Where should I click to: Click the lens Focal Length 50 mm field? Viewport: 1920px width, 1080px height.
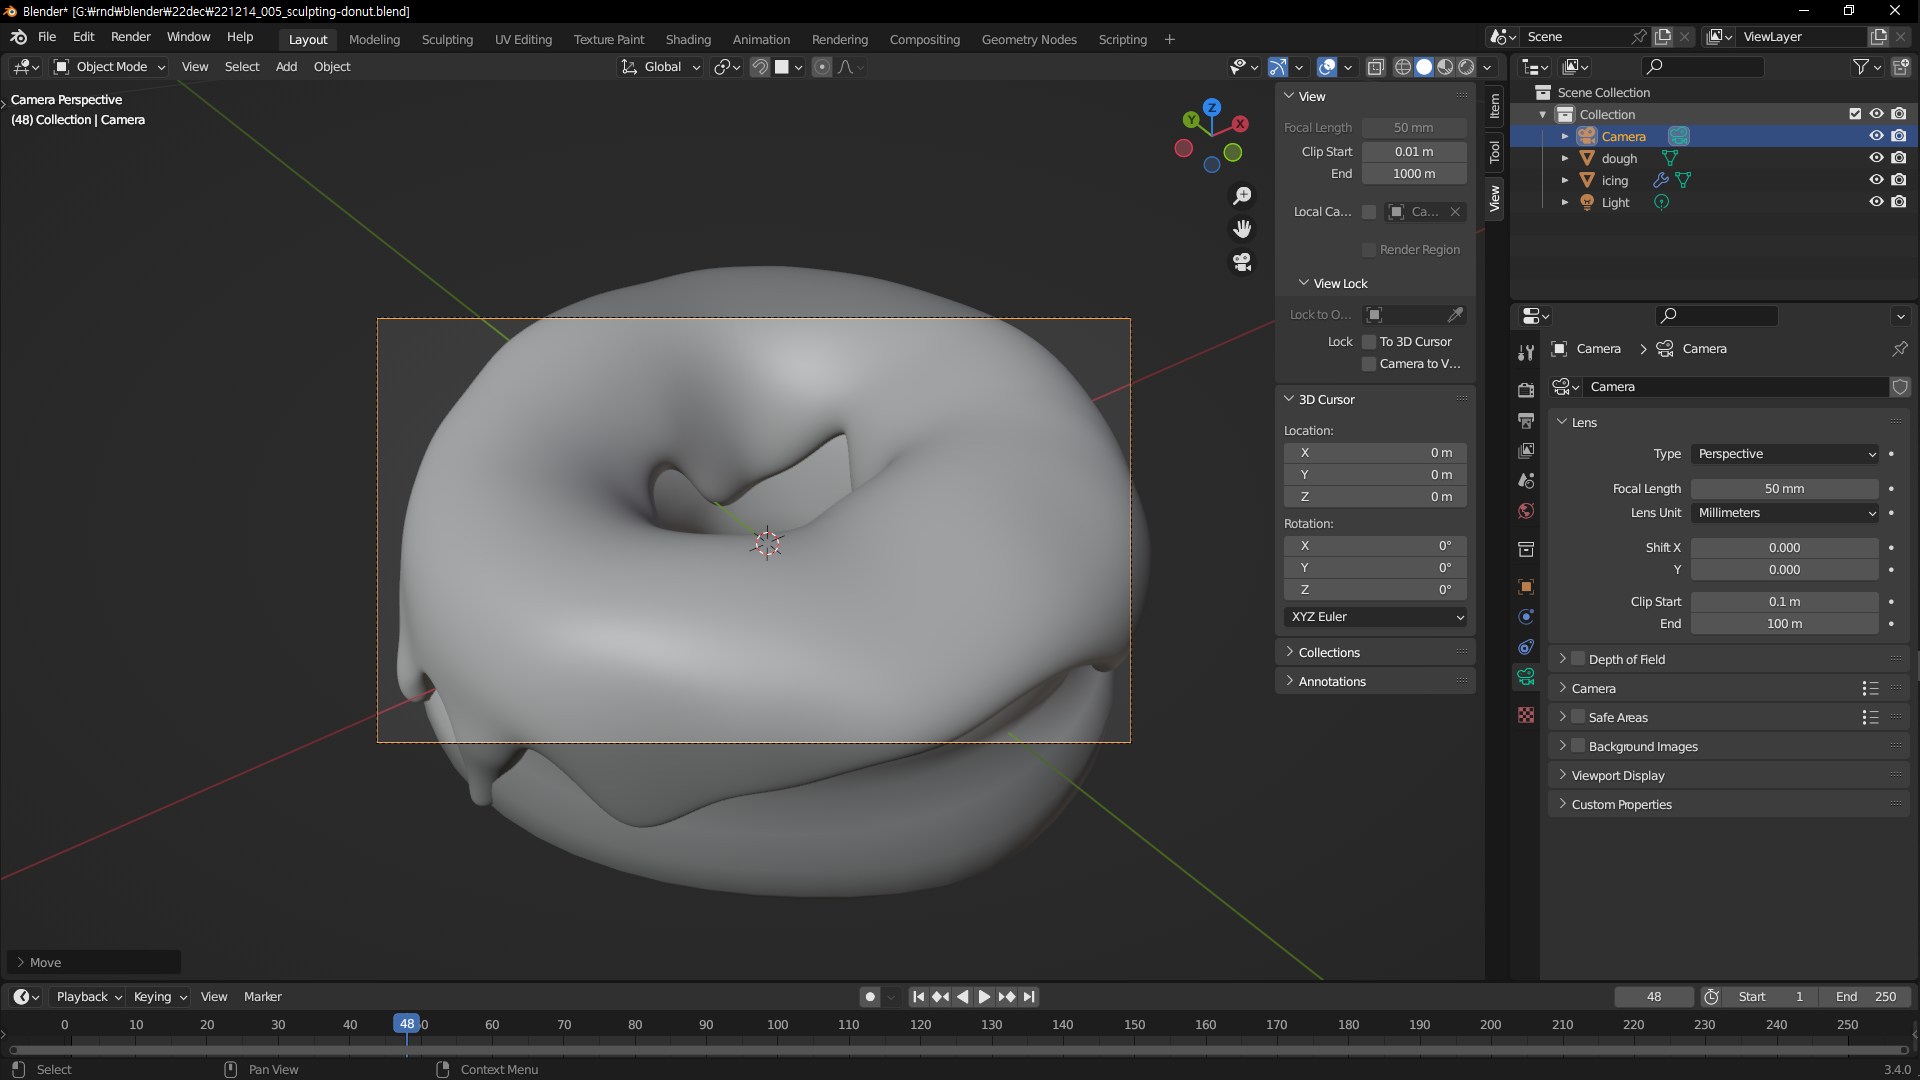coord(1784,489)
